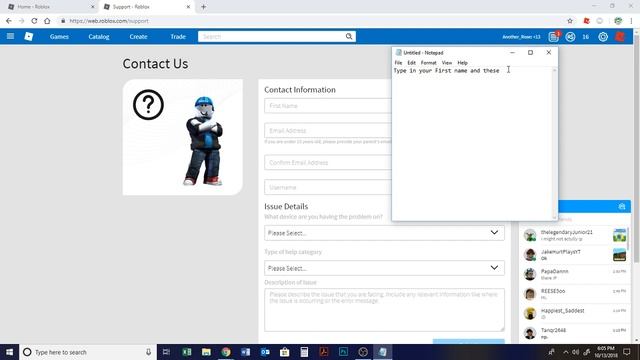
Task: Open the Roblox notifications icon with red badge
Action: pos(553,36)
